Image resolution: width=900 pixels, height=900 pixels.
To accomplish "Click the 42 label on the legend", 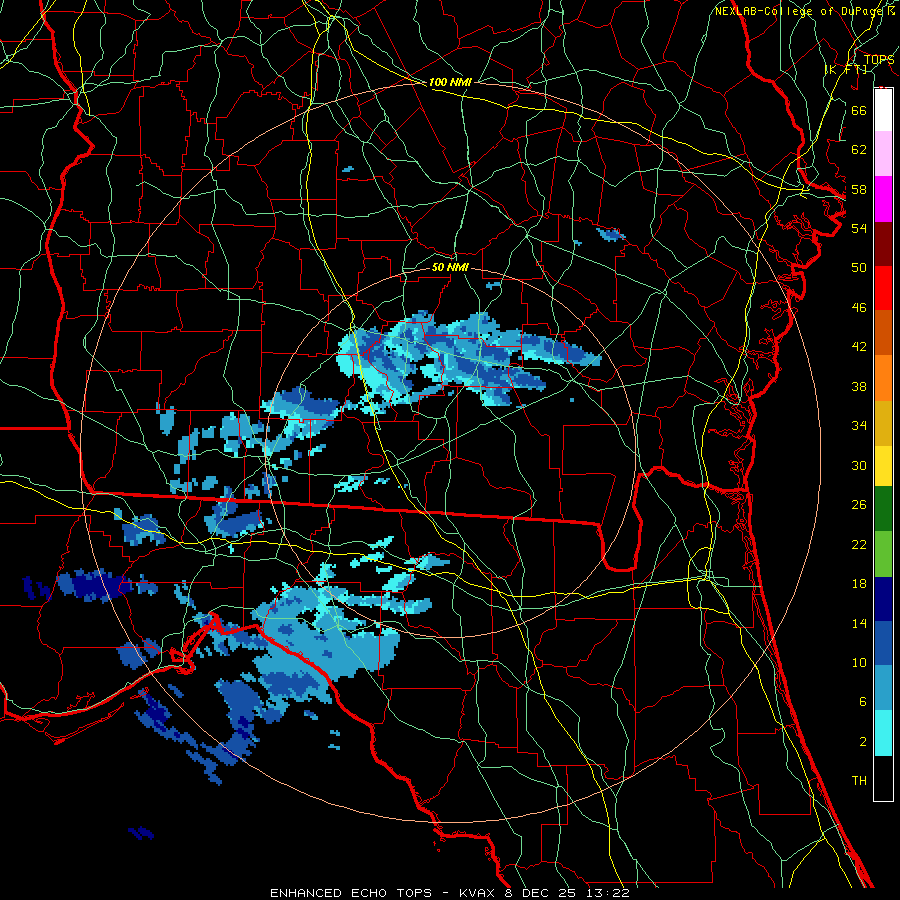I will coord(859,346).
